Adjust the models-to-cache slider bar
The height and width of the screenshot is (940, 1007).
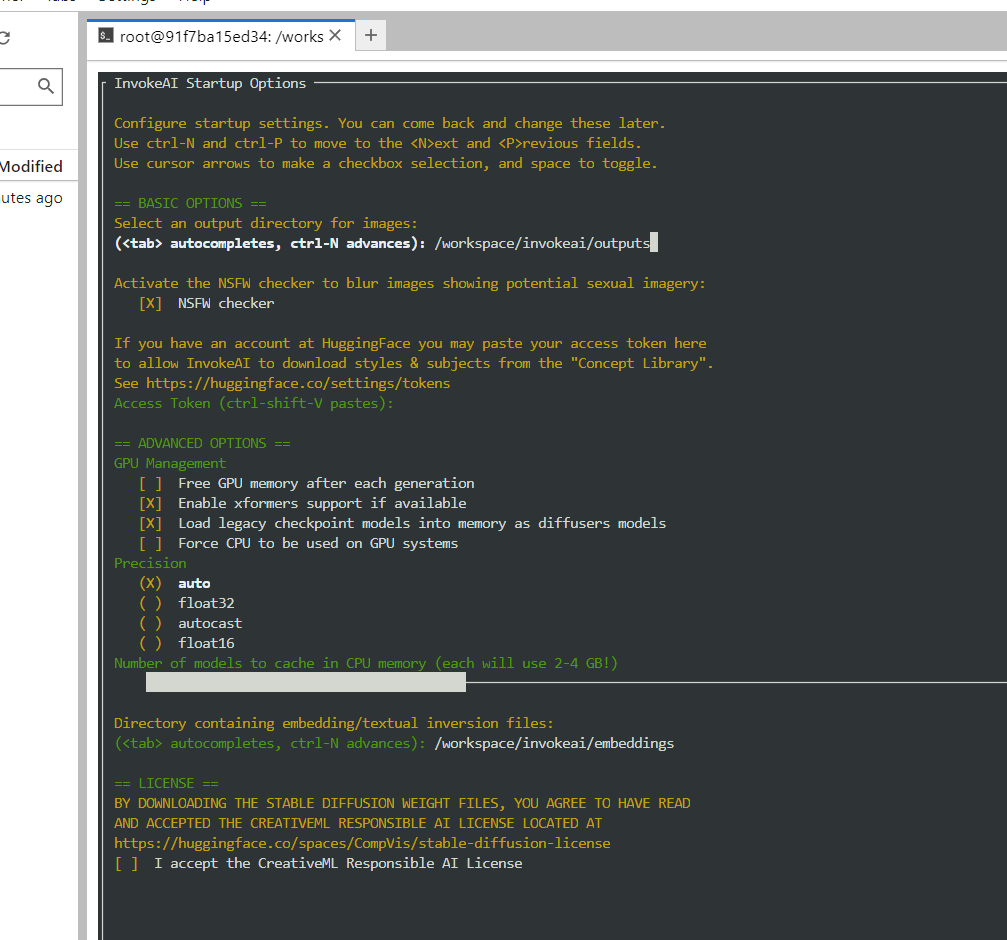[305, 682]
